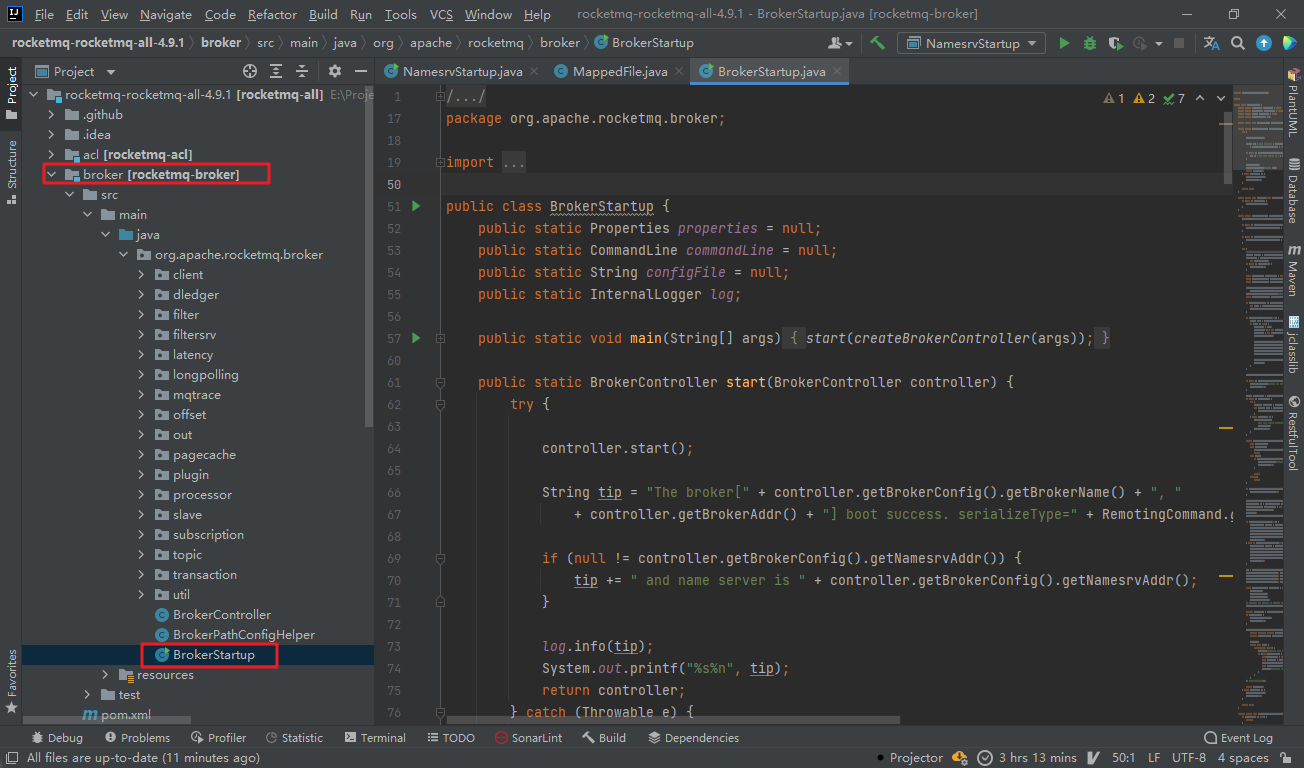Open the Terminal tool window
The image size is (1304, 768).
point(374,737)
